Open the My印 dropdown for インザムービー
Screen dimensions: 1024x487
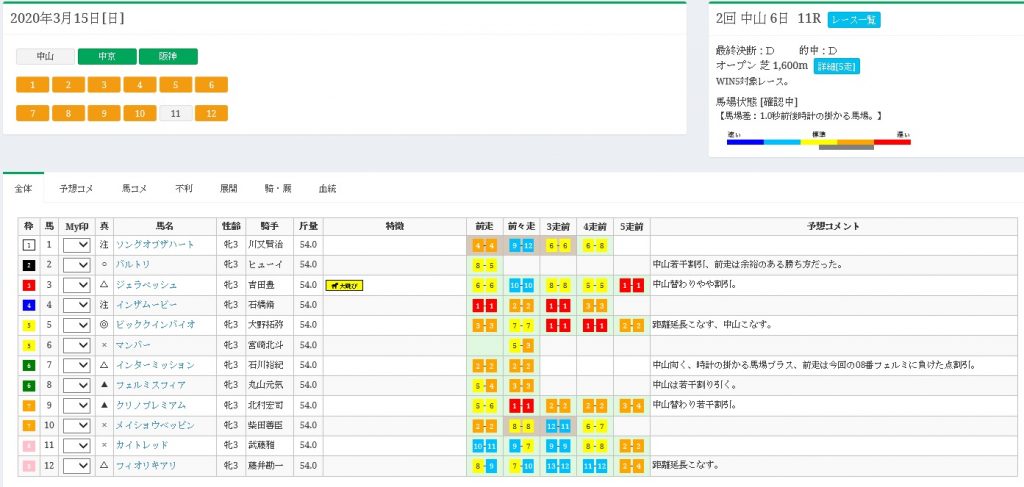click(x=76, y=305)
